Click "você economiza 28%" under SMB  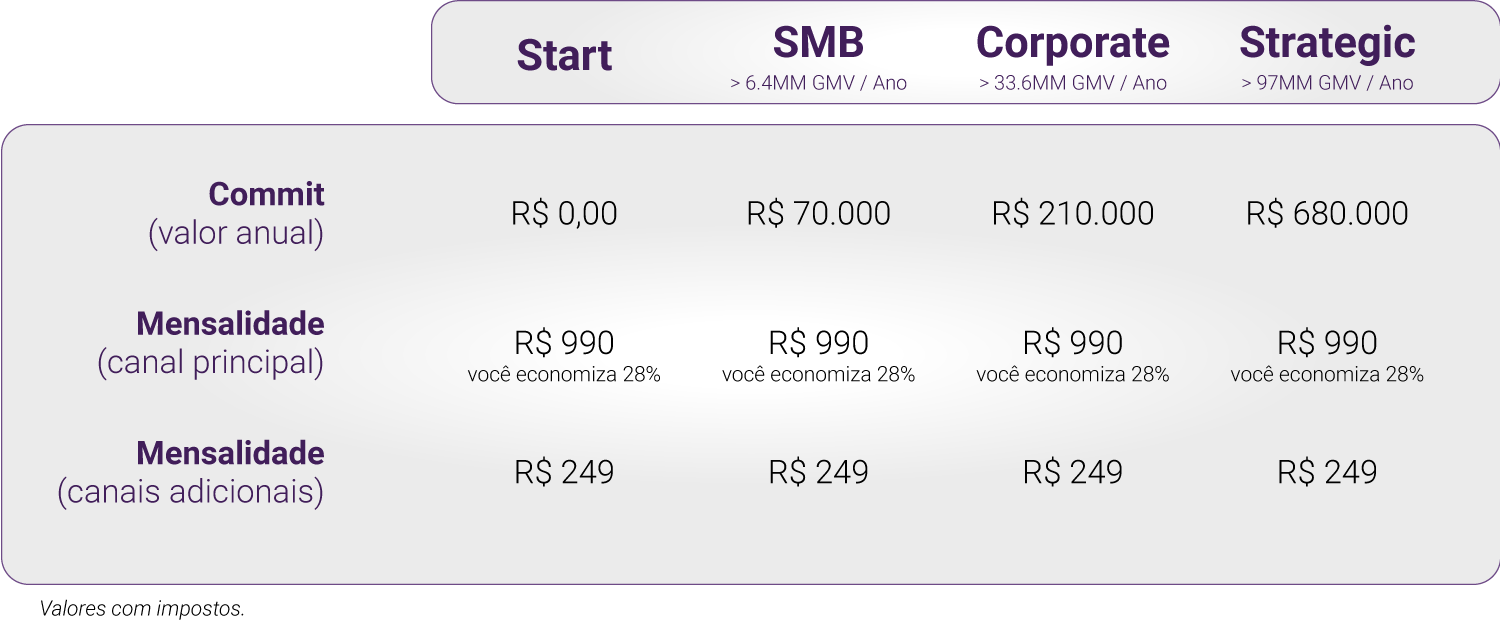coord(818,375)
